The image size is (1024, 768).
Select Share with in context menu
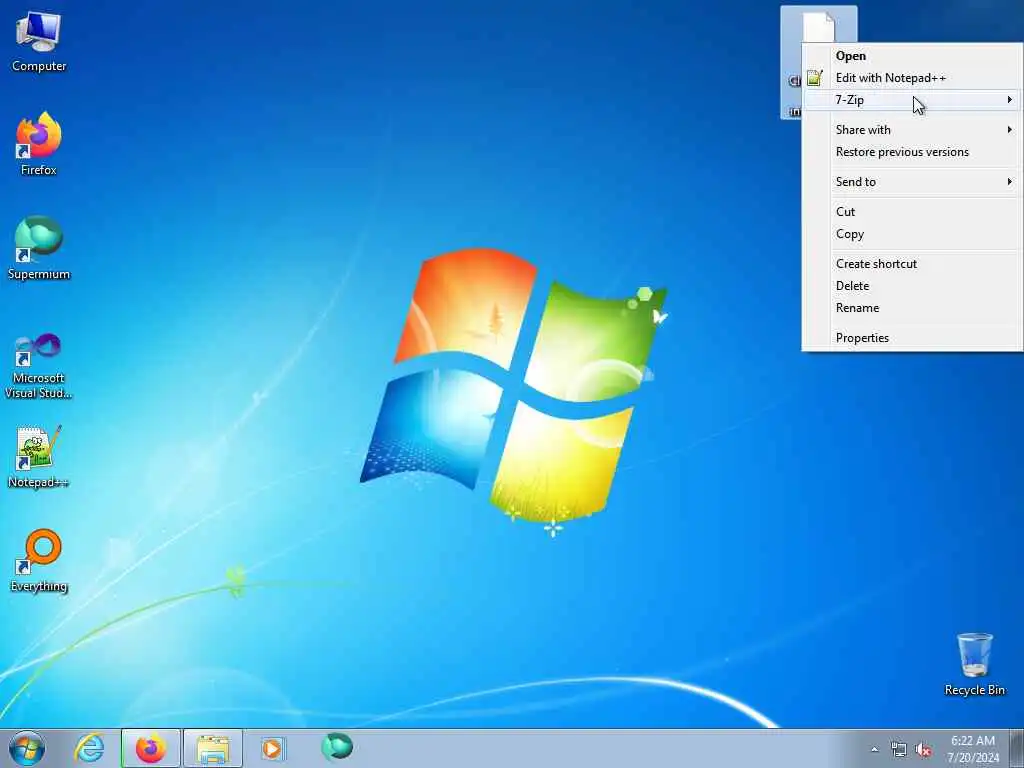tap(912, 130)
